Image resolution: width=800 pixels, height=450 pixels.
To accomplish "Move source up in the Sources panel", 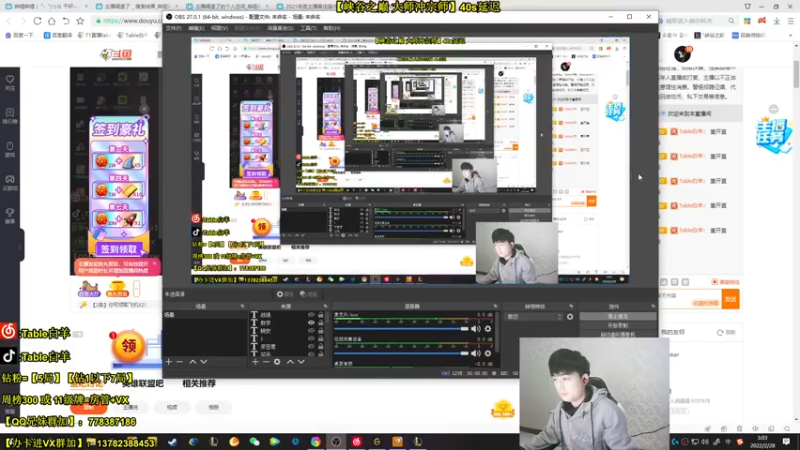I will (x=290, y=362).
